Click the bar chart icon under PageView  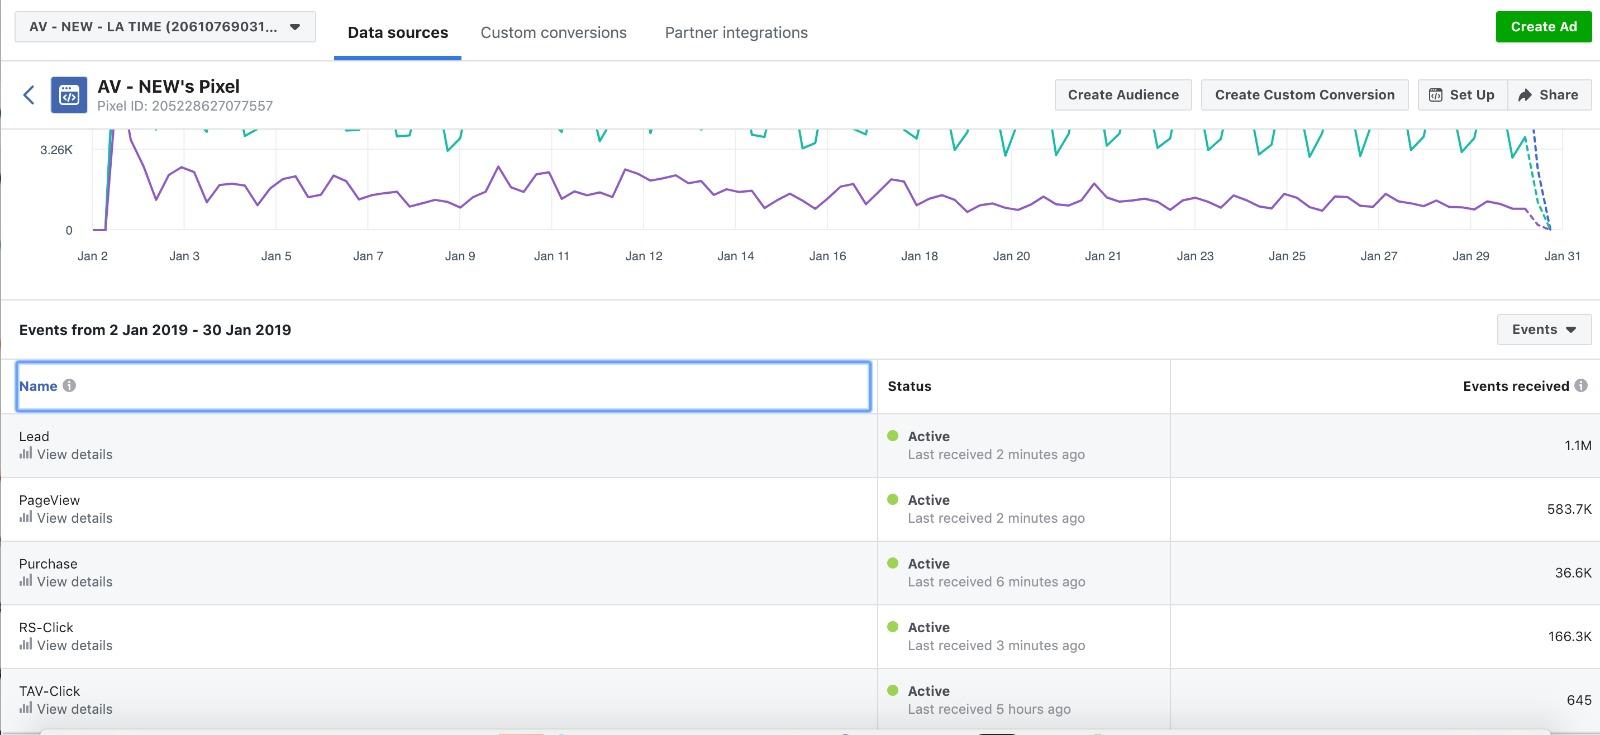pos(26,518)
